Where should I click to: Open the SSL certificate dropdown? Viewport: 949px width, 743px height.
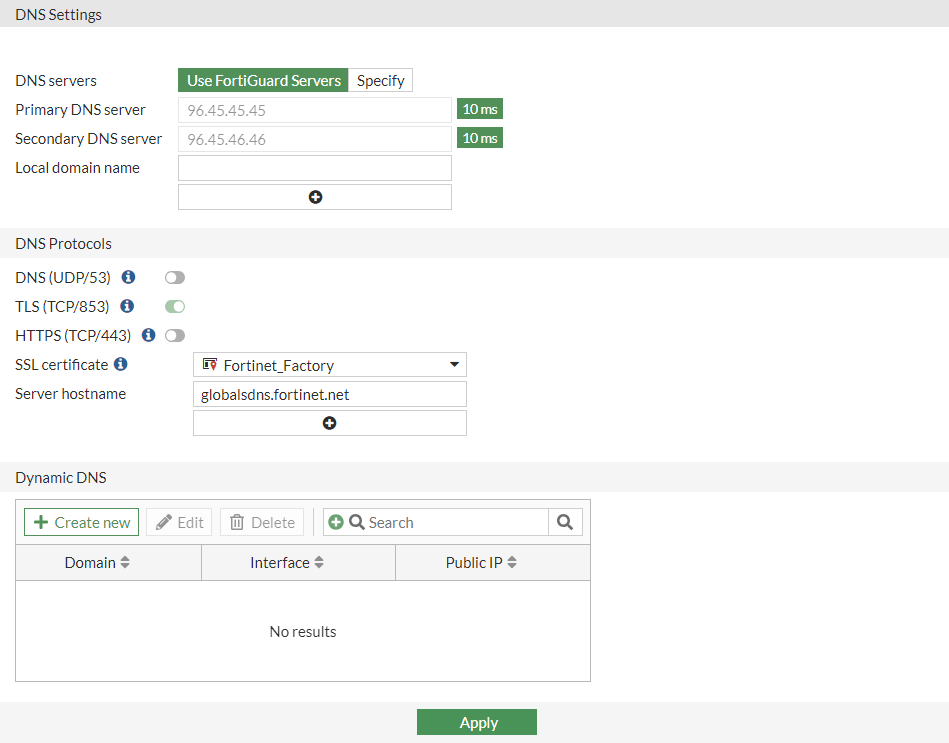point(454,364)
